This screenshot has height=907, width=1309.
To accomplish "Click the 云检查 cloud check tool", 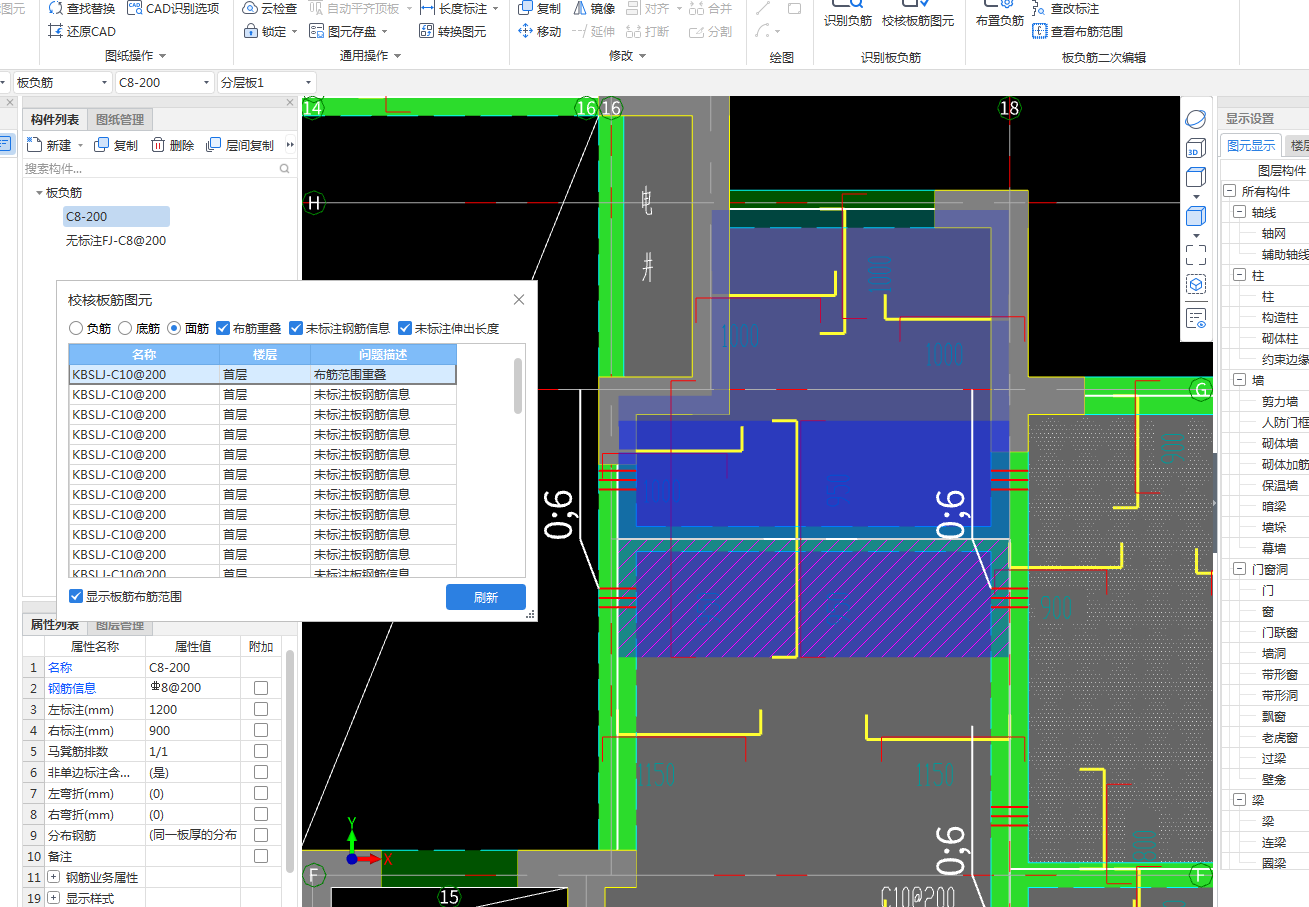I will tap(270, 8).
